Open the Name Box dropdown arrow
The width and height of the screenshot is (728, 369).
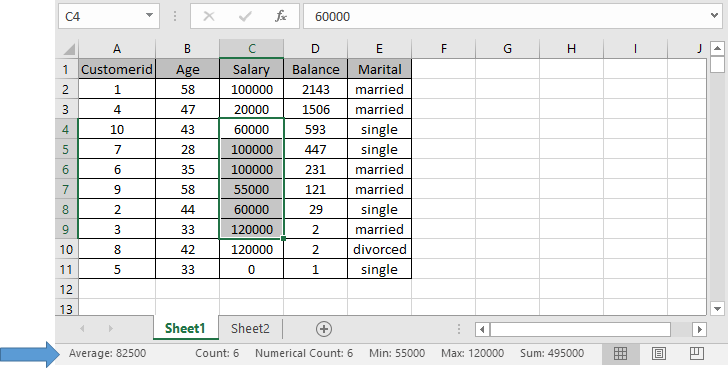(x=149, y=16)
